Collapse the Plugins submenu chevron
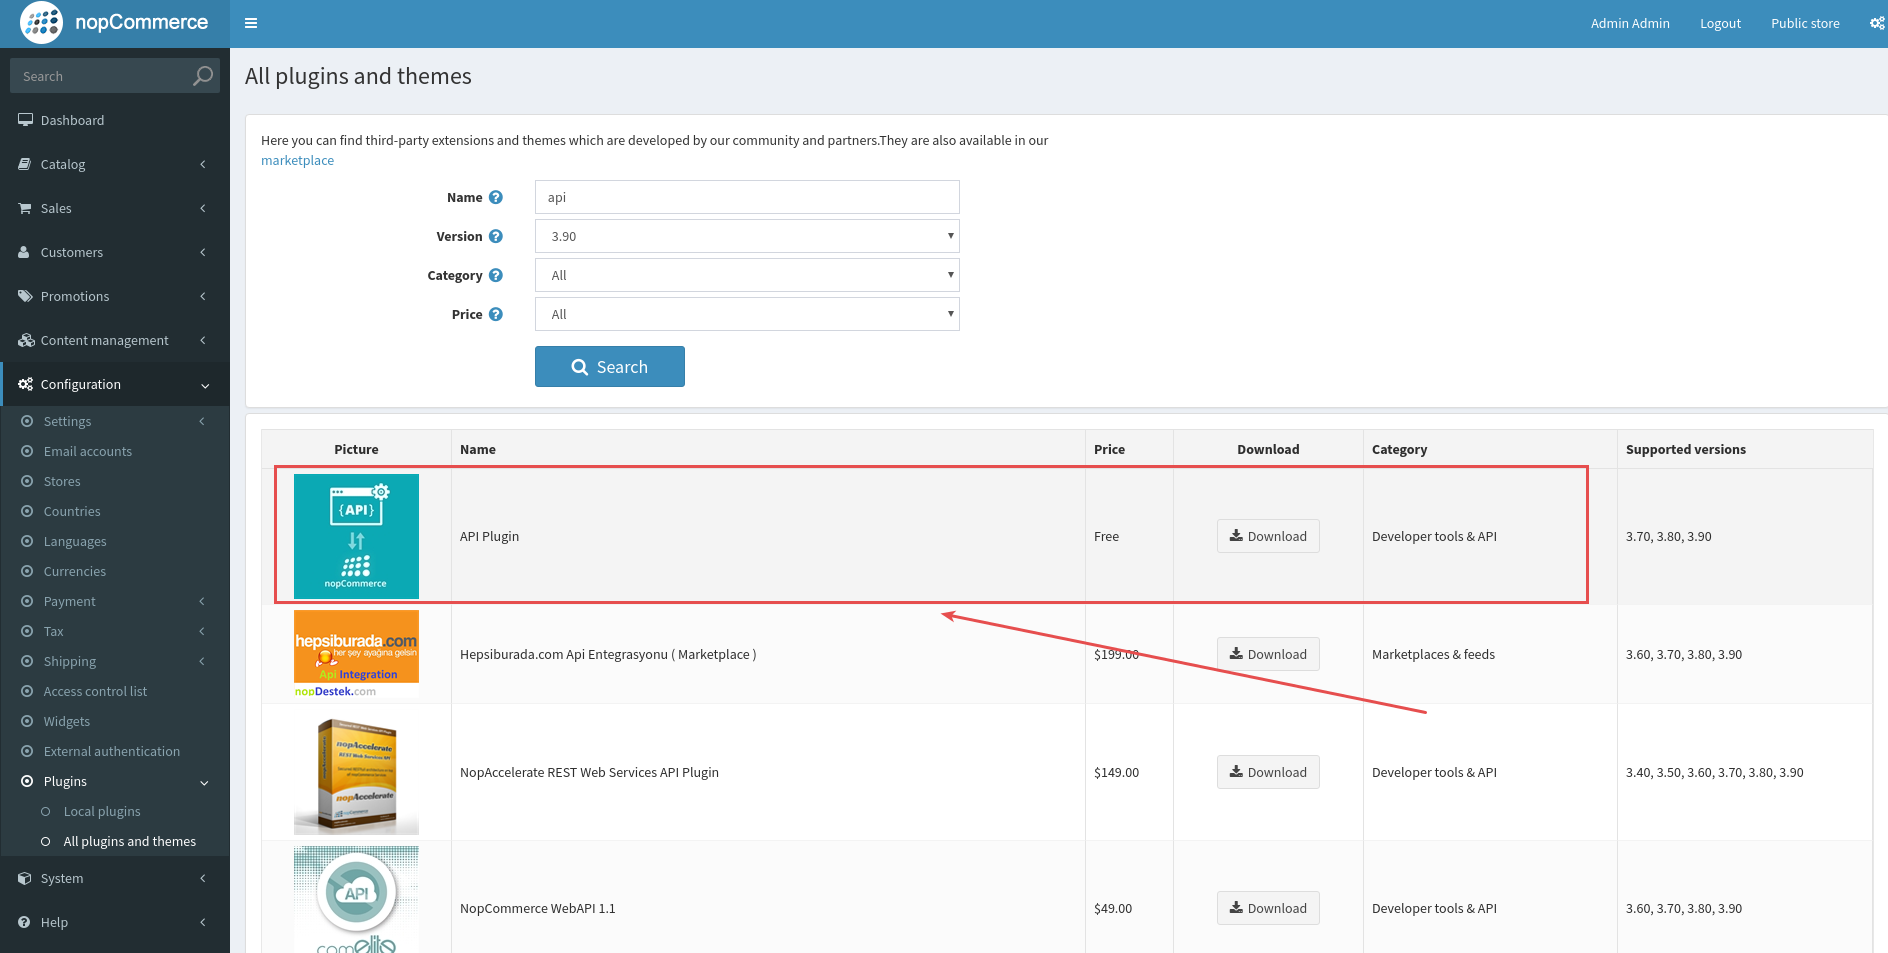 pyautogui.click(x=204, y=782)
